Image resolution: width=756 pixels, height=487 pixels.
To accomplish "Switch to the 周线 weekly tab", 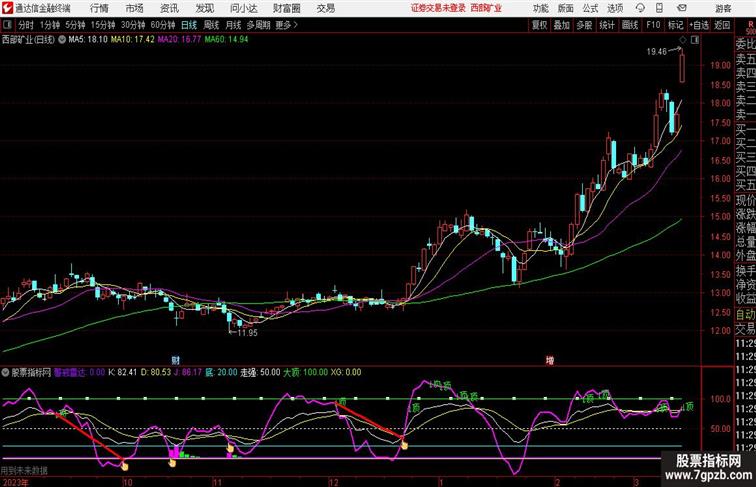I will [211, 25].
